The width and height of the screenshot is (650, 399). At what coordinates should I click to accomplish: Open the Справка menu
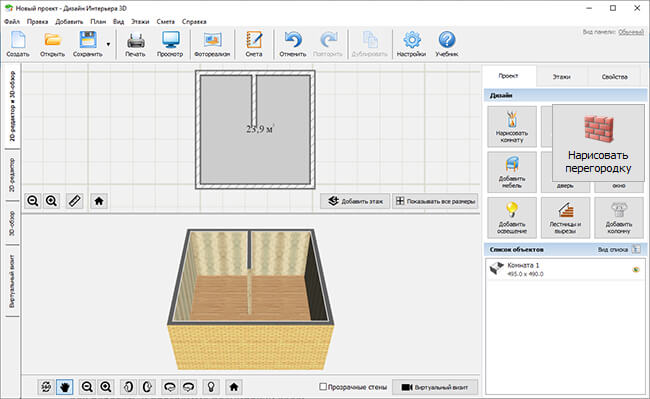tap(194, 22)
